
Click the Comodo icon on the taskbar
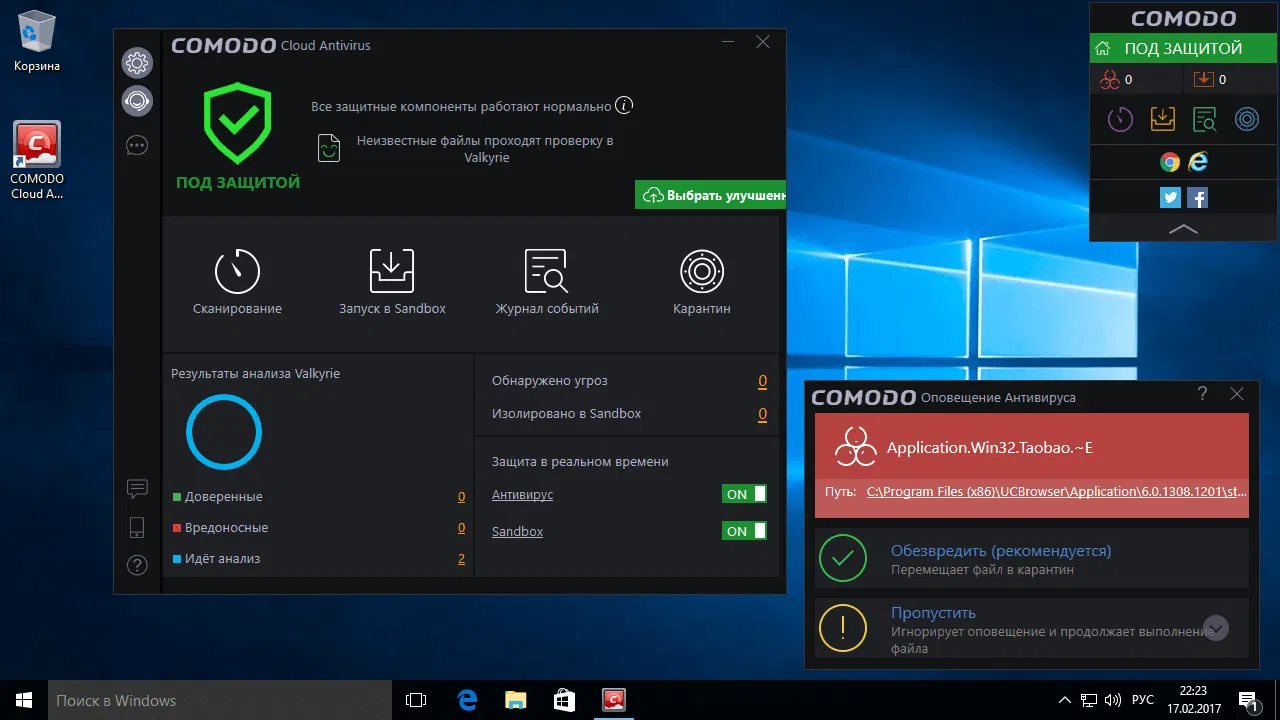613,700
